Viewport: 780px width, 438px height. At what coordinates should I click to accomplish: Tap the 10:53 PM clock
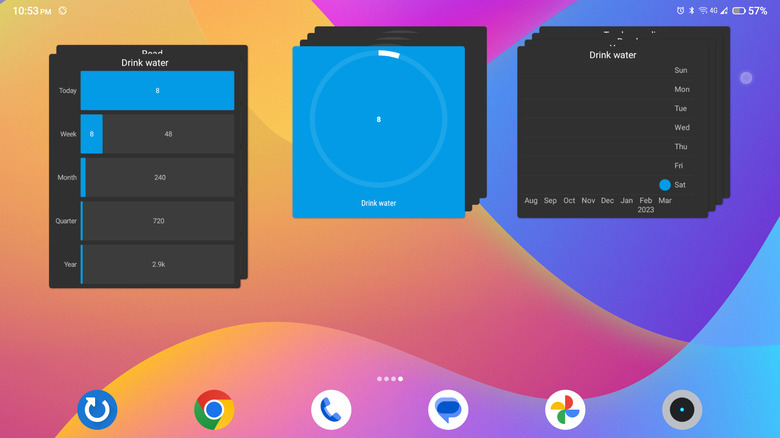tap(32, 11)
